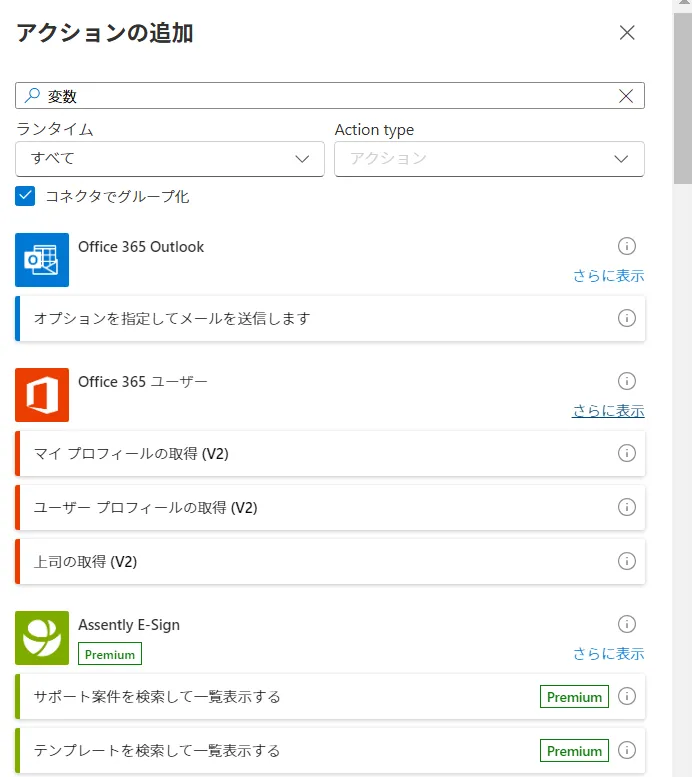Open the ランタイム dropdown
Viewport: 692px width, 777px height.
tap(170, 159)
